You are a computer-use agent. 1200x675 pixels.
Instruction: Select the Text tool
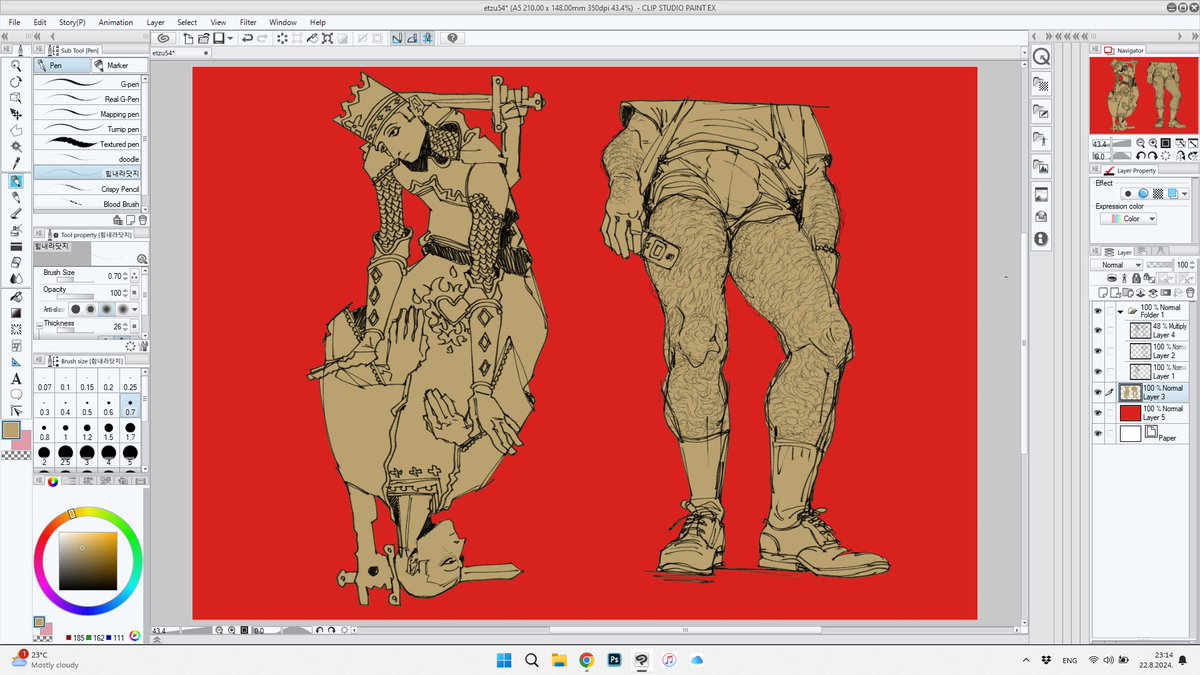(x=16, y=379)
